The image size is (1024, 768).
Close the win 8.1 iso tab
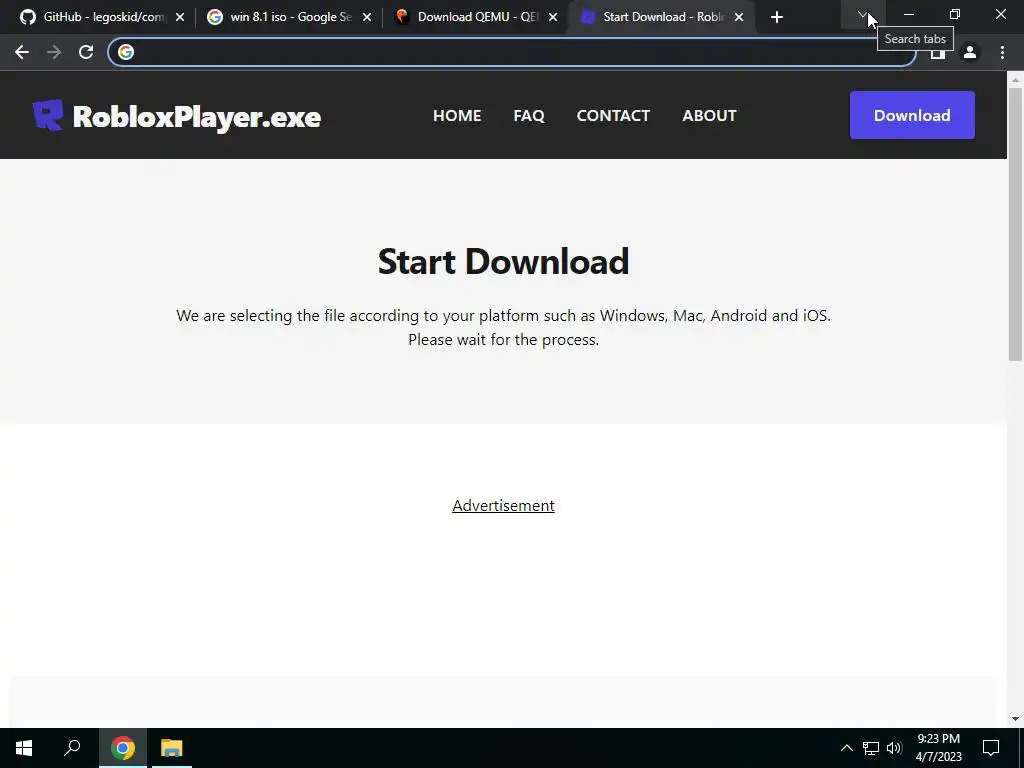point(367,17)
